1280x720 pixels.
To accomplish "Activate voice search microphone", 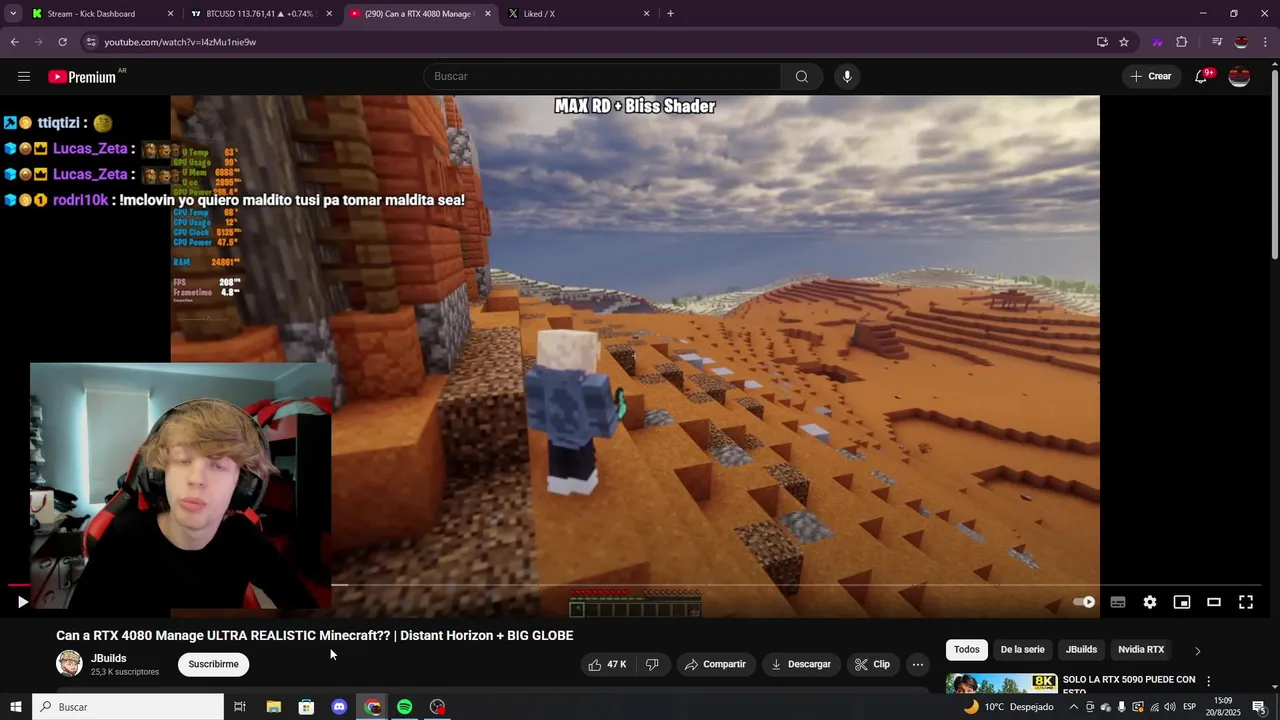I will click(x=847, y=77).
